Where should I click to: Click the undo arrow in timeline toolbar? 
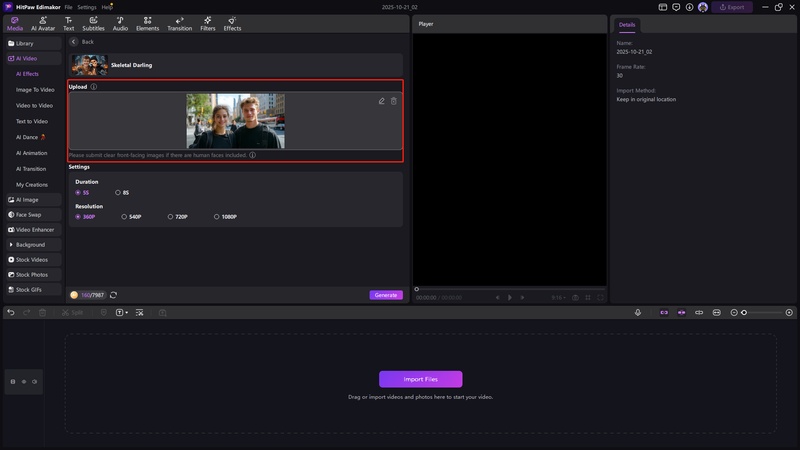click(11, 313)
